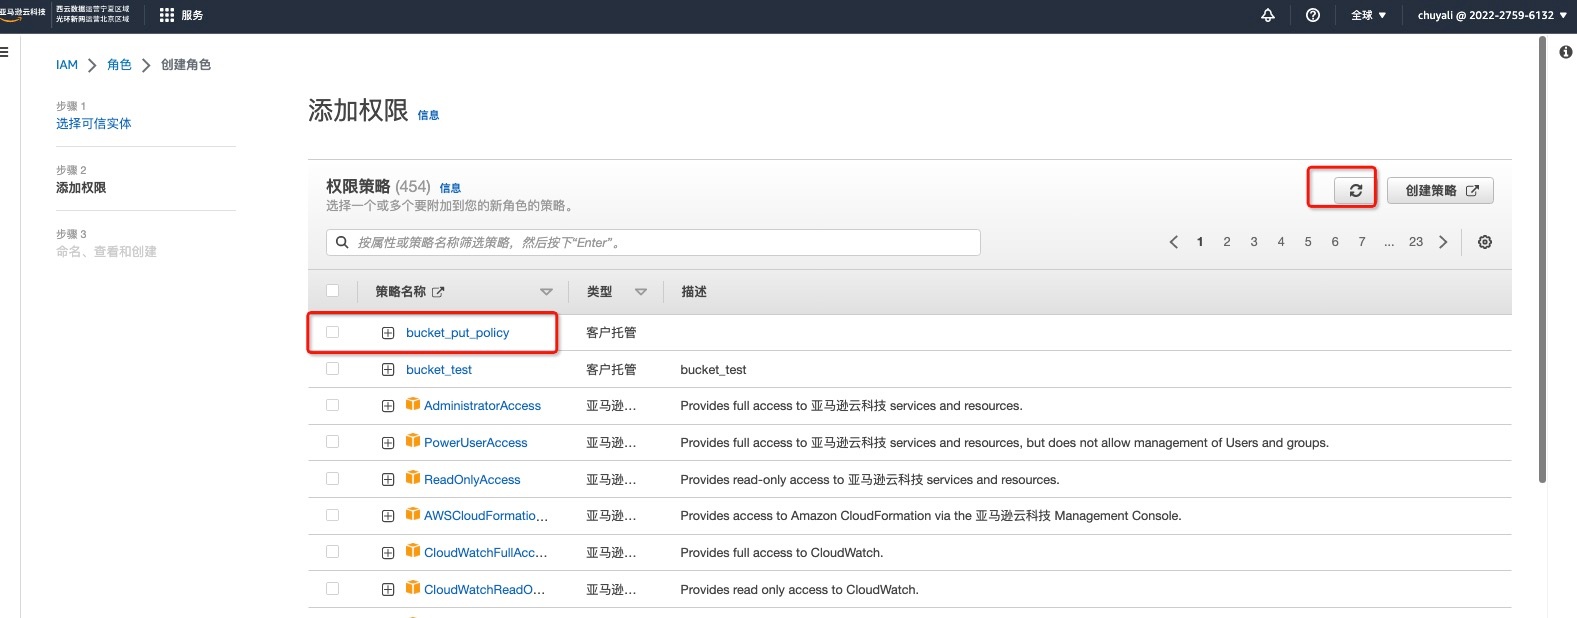Screen dimensions: 1577x618
Task: Open the bucket_put_policy link
Action: point(457,333)
